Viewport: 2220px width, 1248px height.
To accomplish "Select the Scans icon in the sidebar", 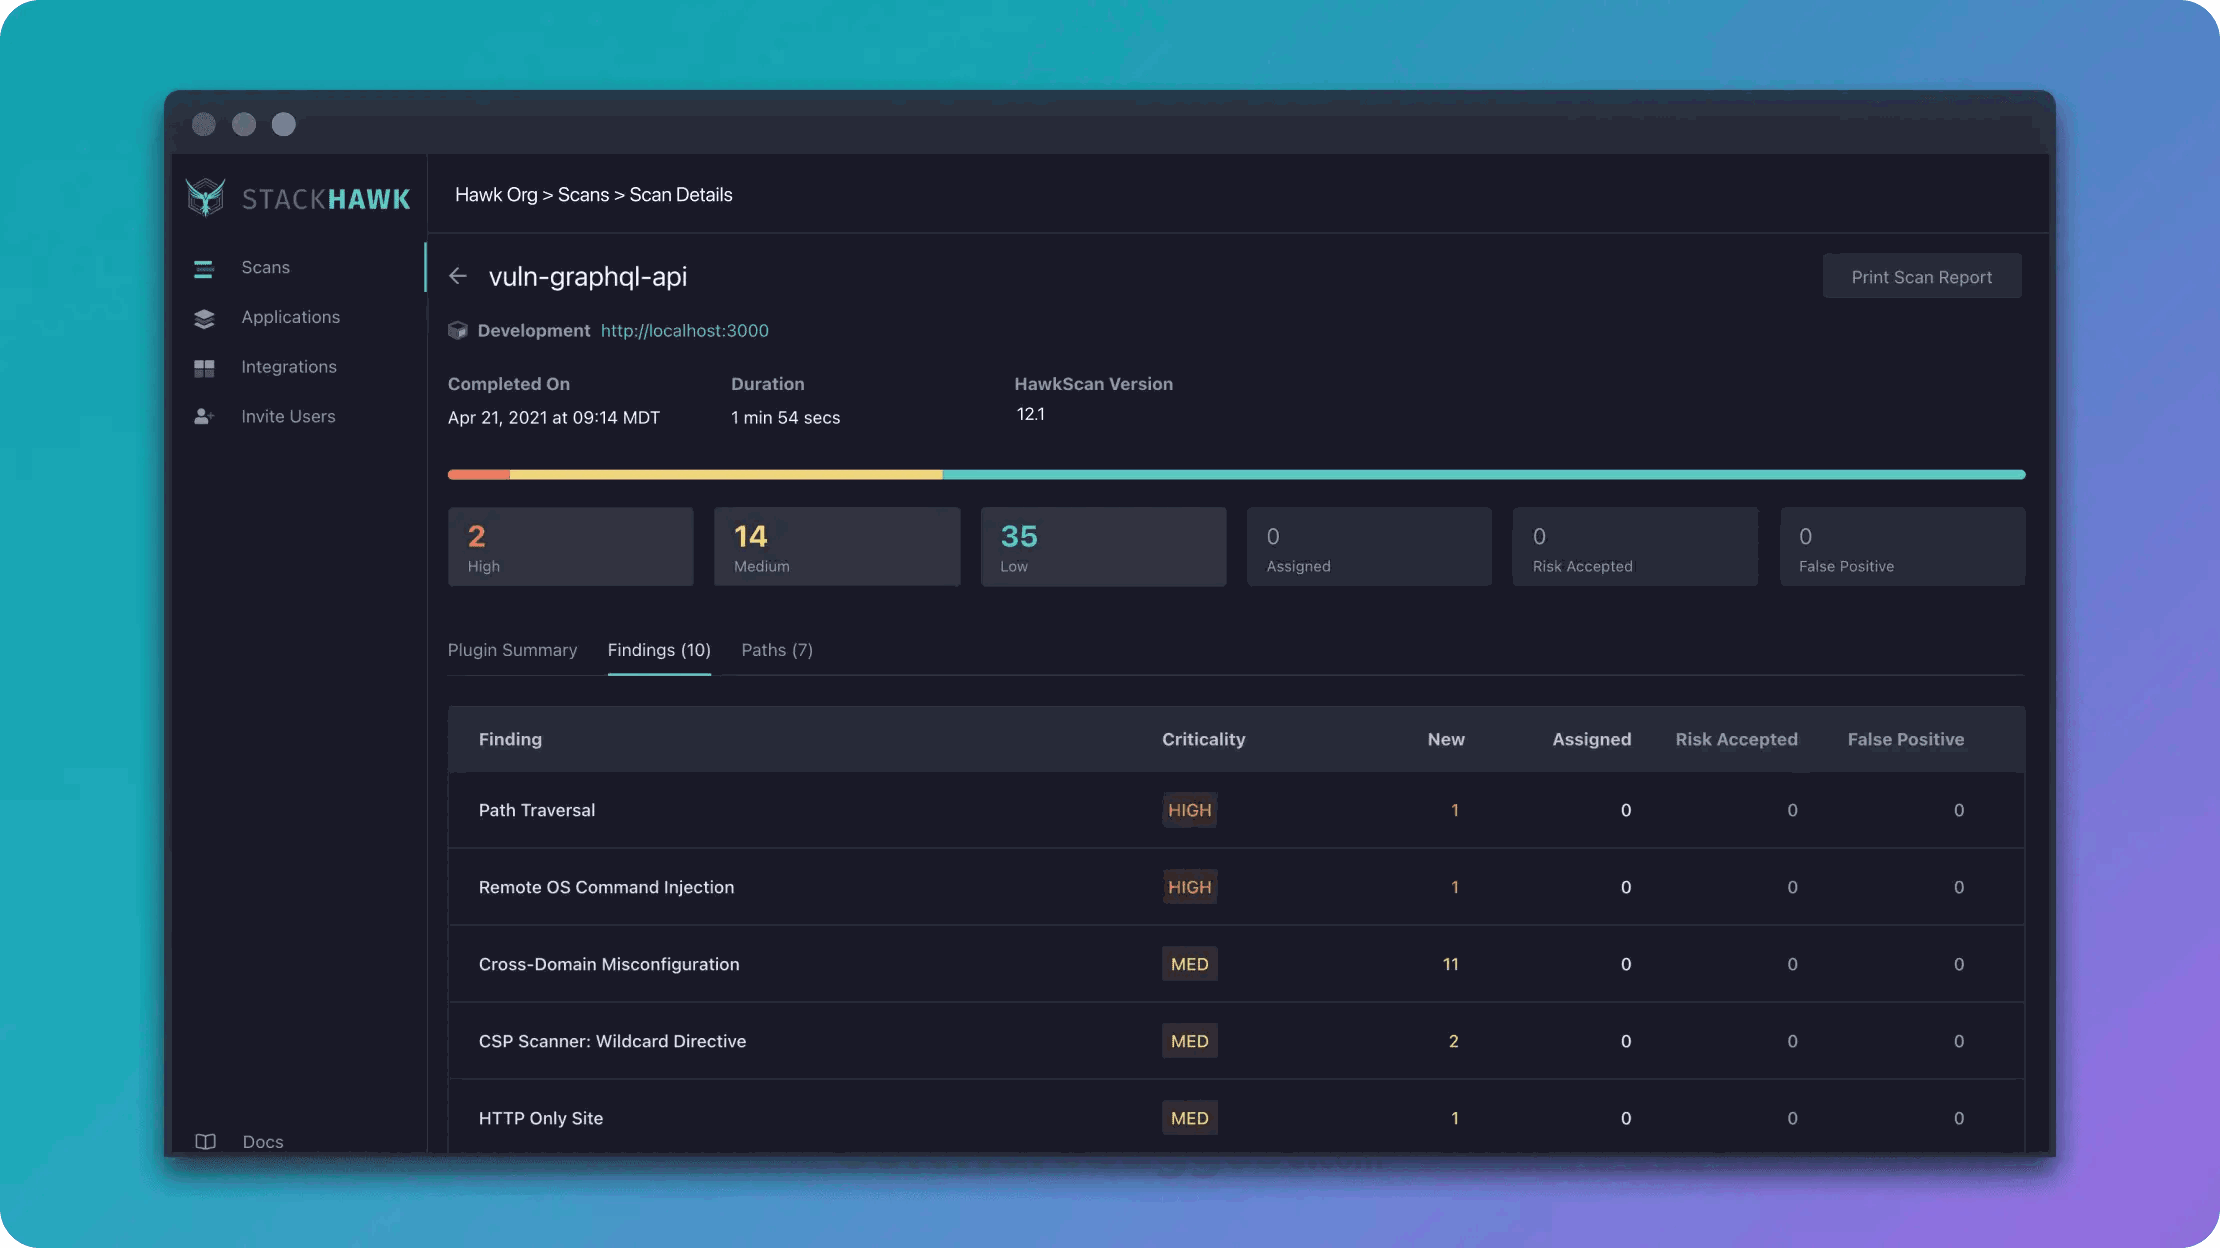I will point(204,268).
